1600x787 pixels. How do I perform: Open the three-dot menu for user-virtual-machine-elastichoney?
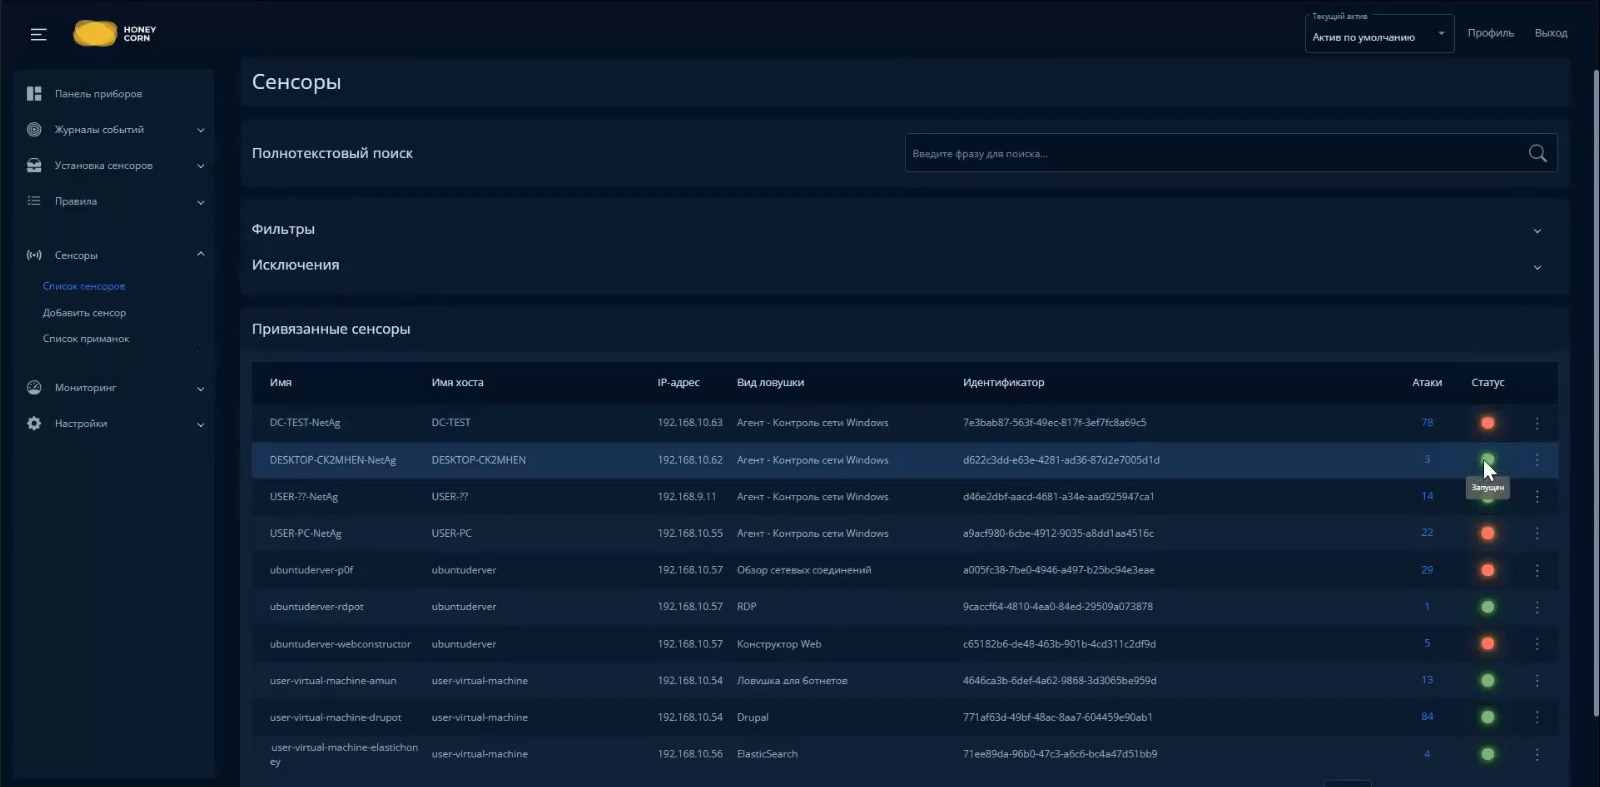tap(1537, 754)
